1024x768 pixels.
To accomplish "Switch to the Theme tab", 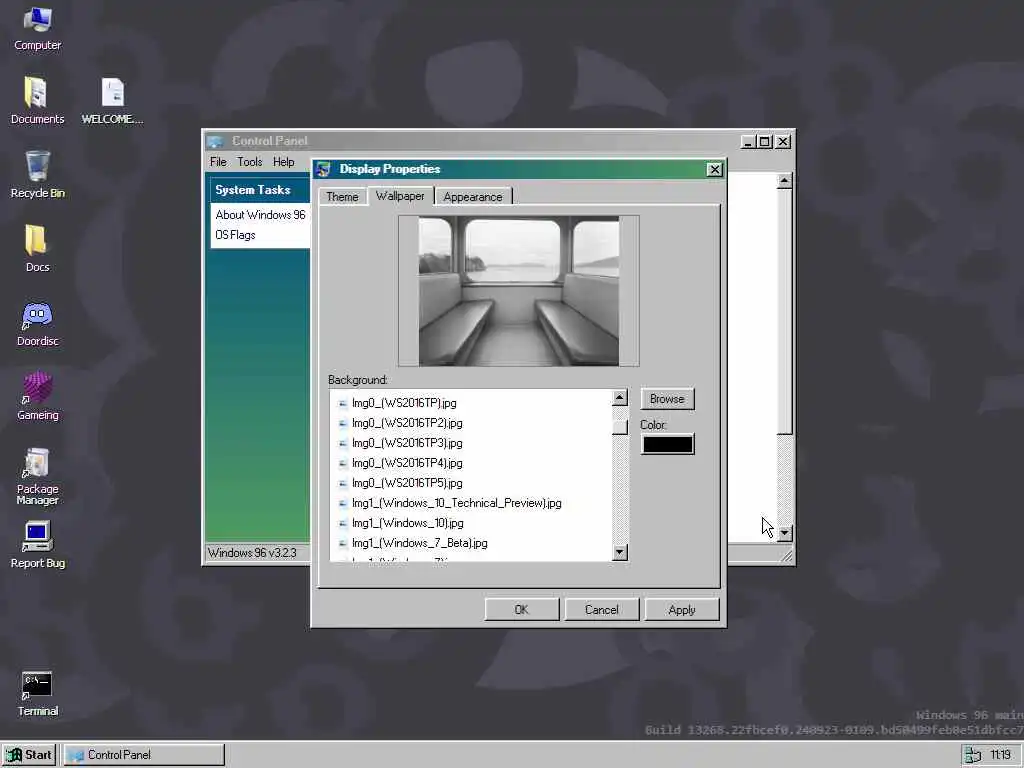I will [x=342, y=197].
